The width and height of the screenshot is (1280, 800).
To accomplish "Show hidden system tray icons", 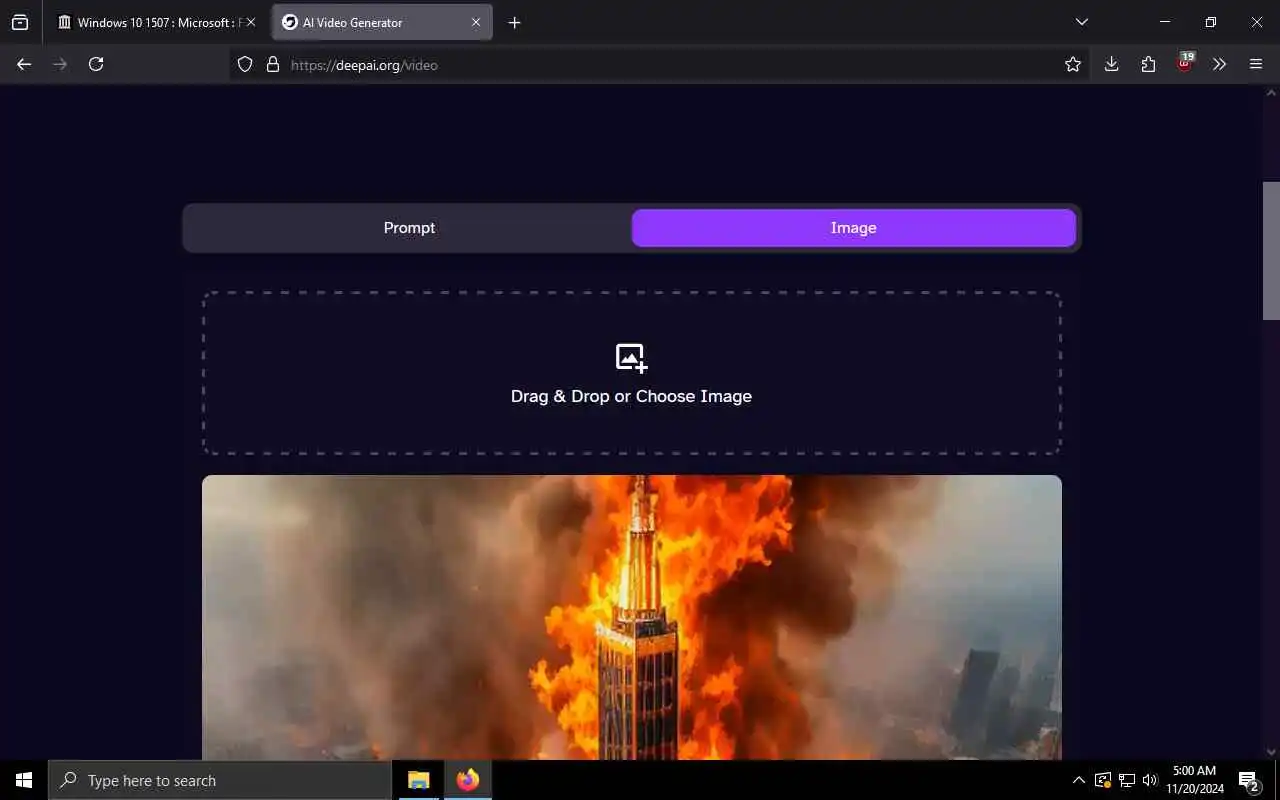I will tap(1078, 780).
